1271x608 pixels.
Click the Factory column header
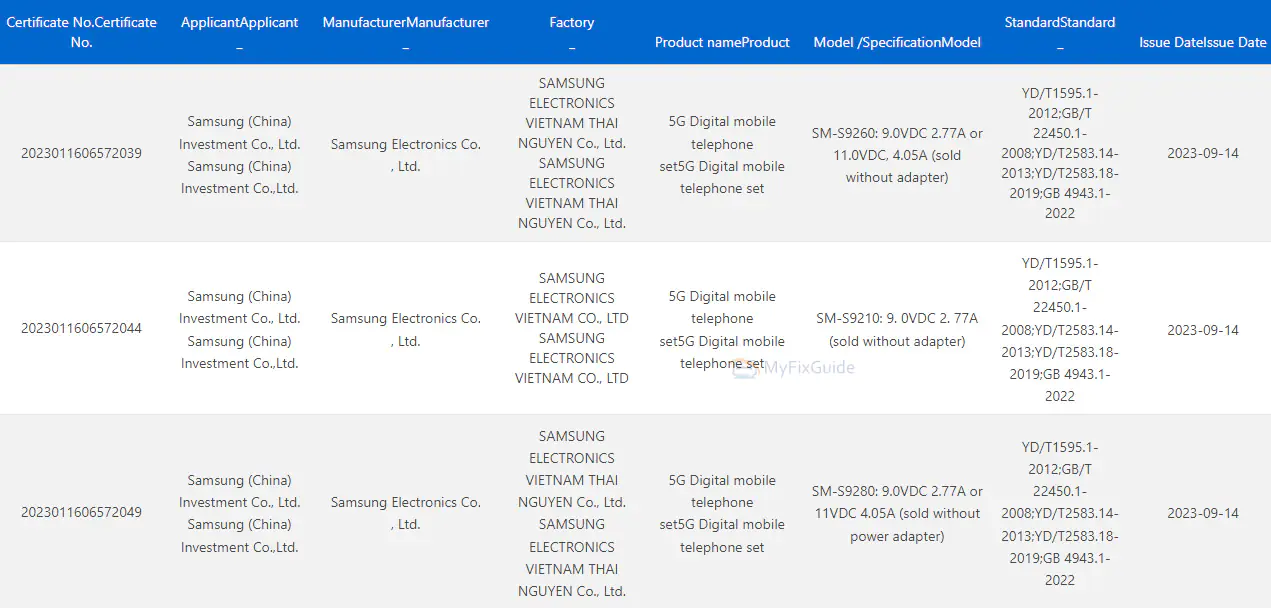tap(571, 32)
